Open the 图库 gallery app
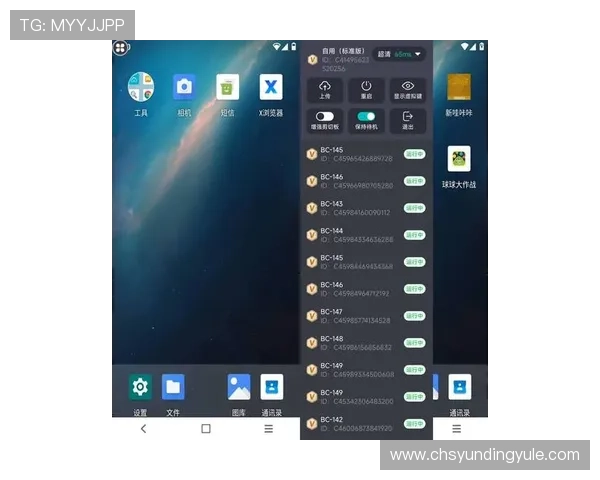Viewport: 600px width, 480px height. point(238,387)
